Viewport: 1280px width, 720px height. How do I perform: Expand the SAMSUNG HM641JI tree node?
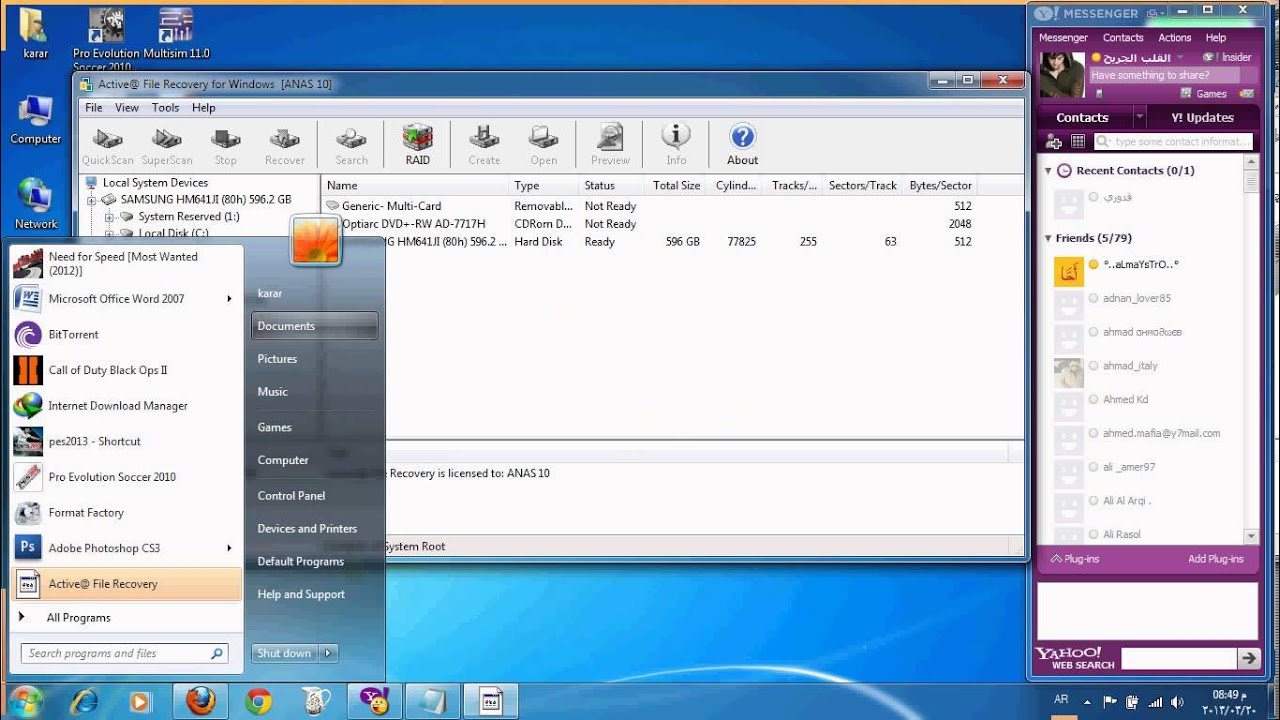[x=92, y=200]
